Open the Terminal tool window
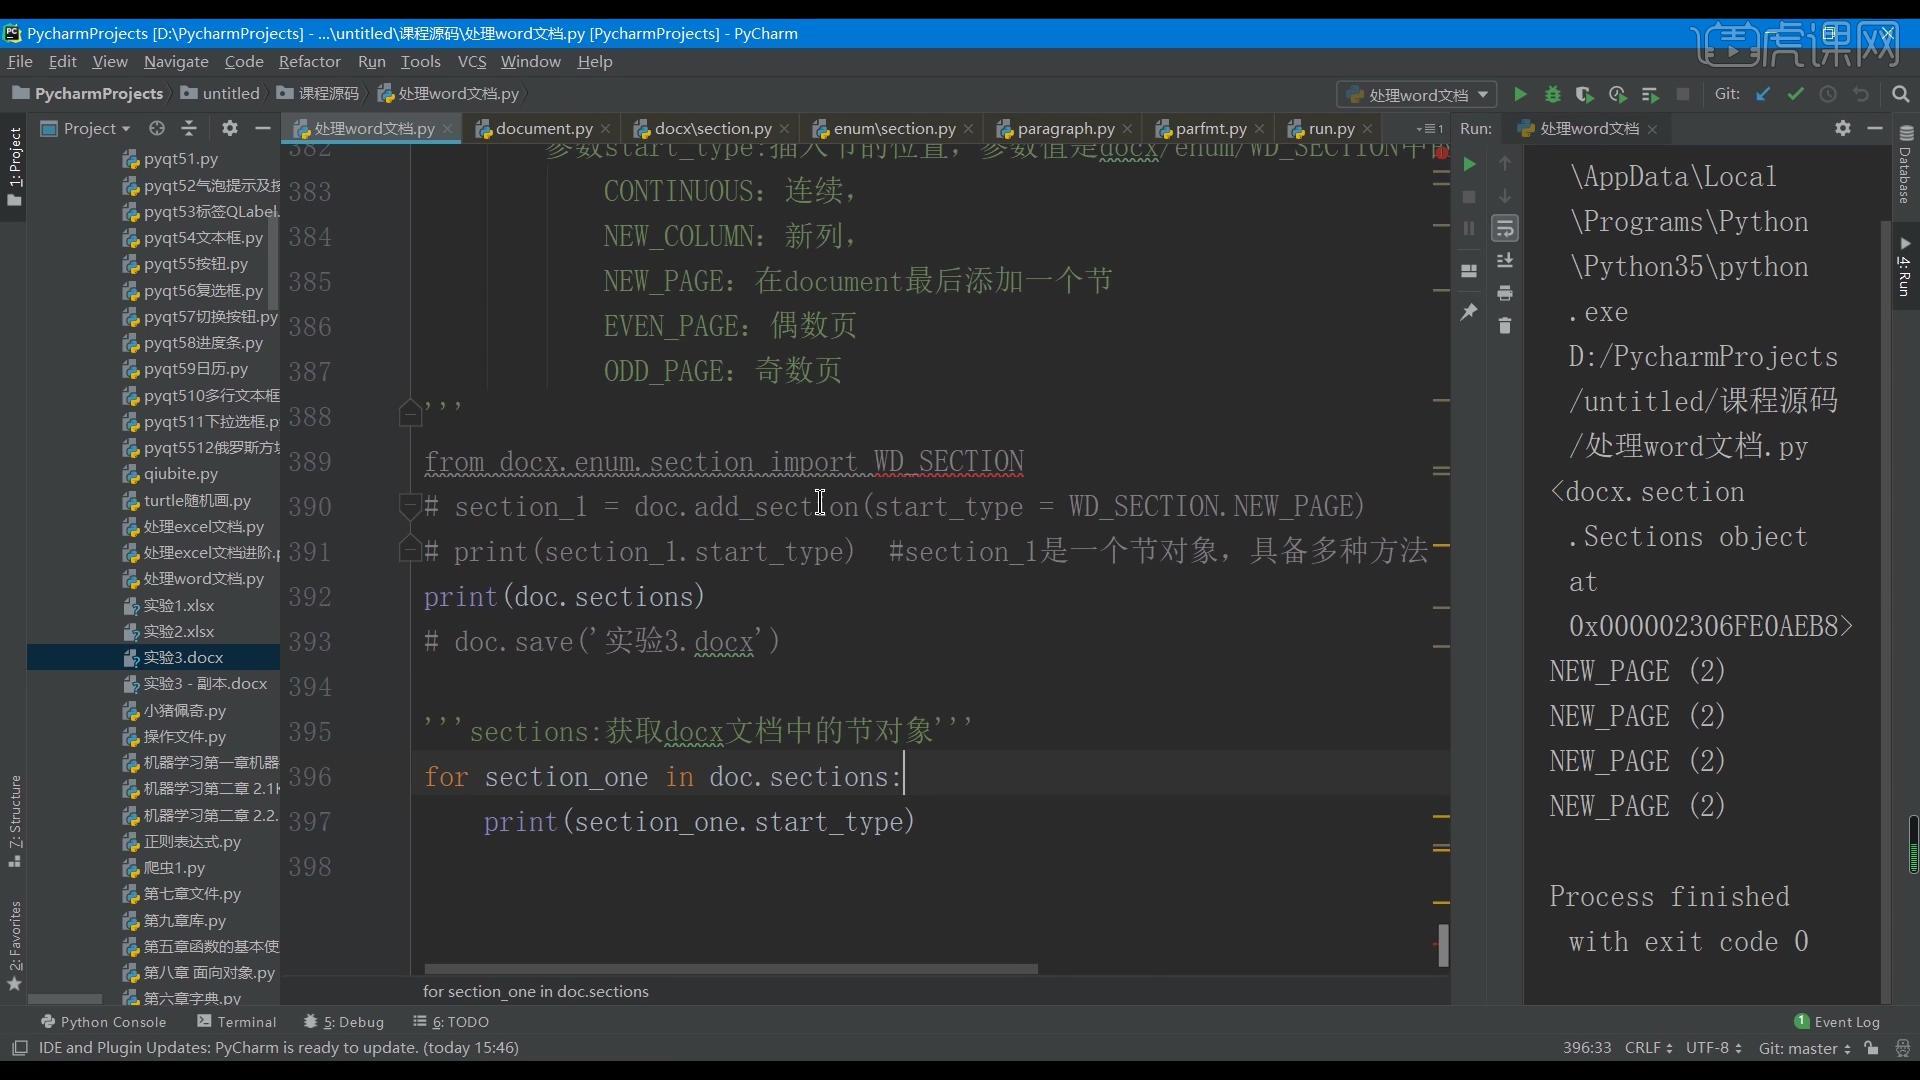1920x1080 pixels. coord(237,1022)
